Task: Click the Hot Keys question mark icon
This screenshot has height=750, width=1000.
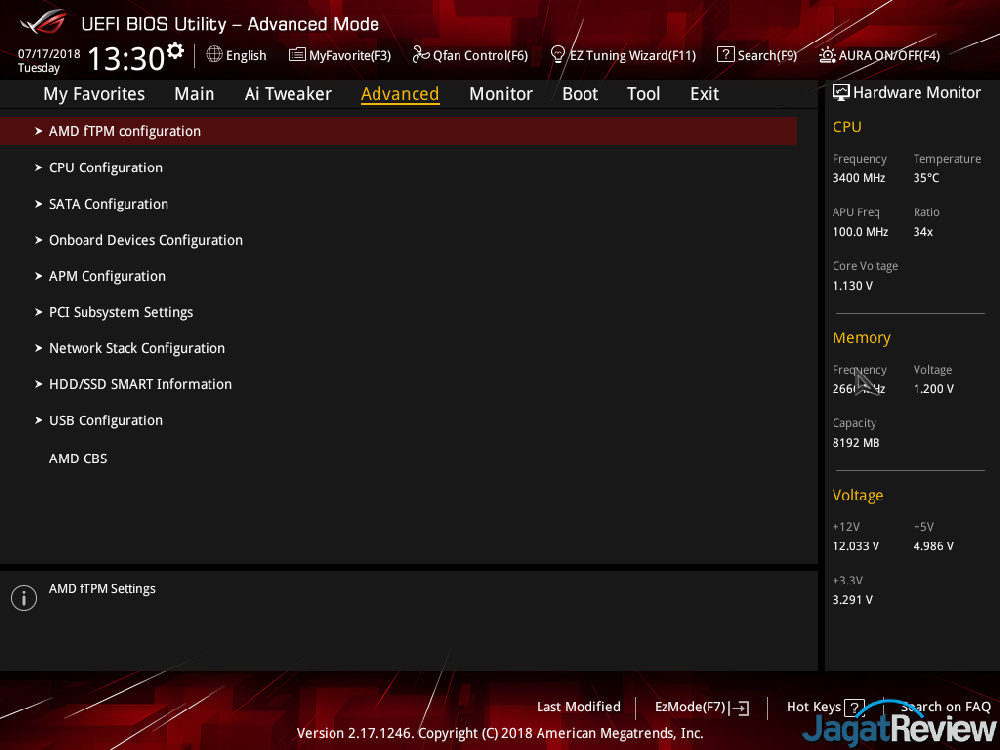Action: pyautogui.click(x=854, y=707)
